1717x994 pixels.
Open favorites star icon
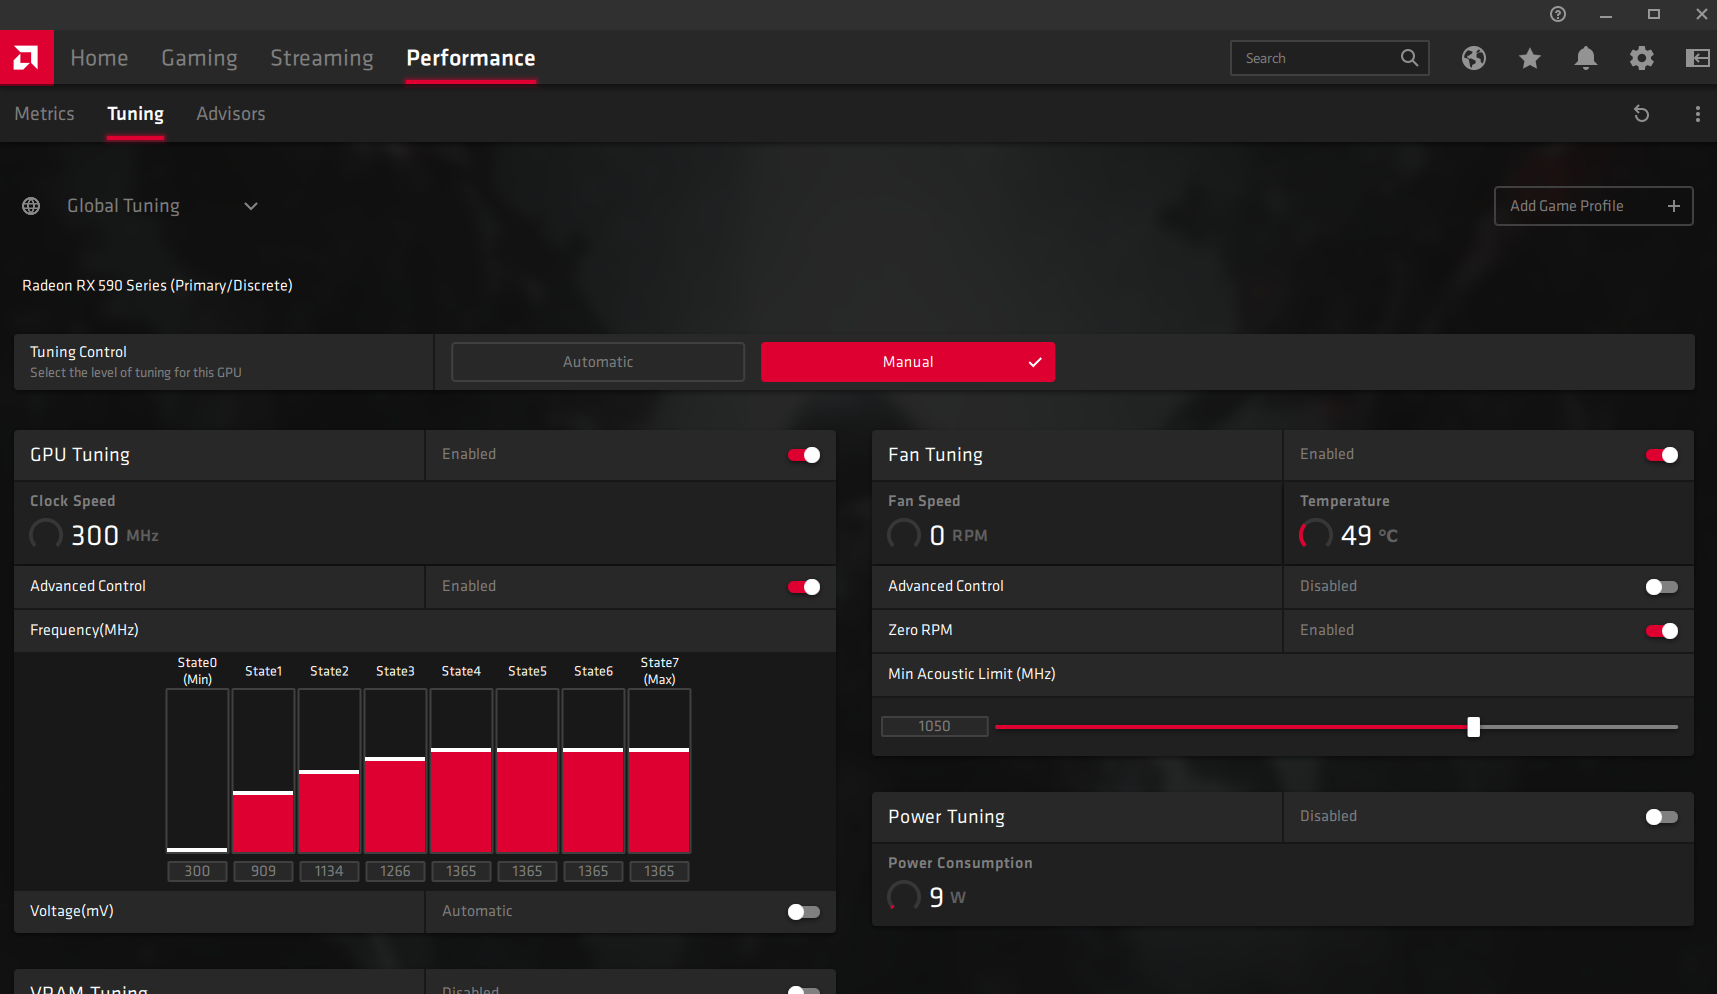[x=1530, y=58]
